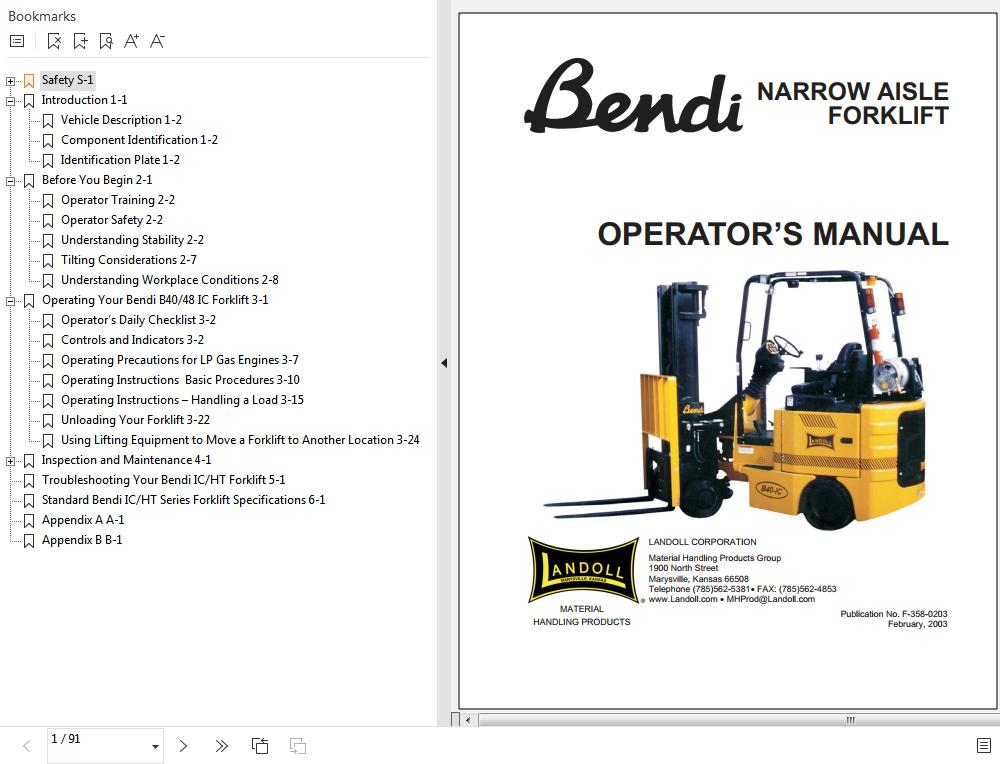1000x764 pixels.
Task: Click the forklift photo on the cover
Action: (x=735, y=399)
